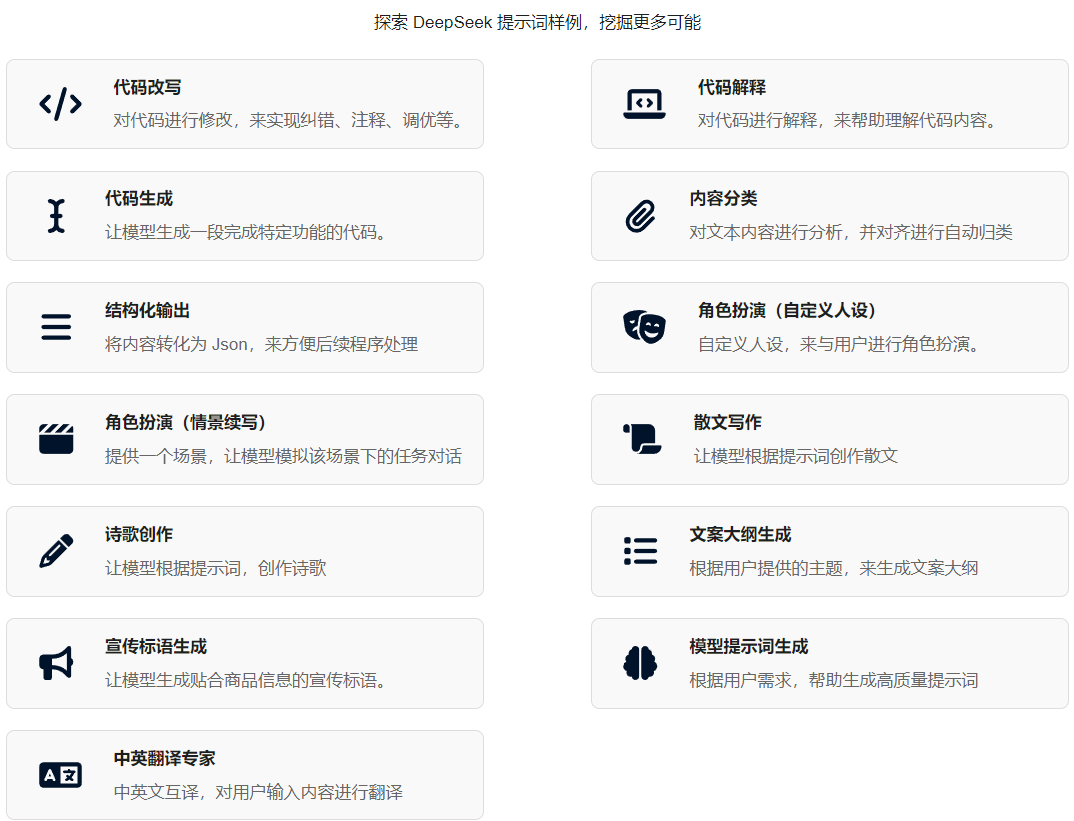Click the language translate icon for 中英翻译专家
1074x821 pixels.
coord(60,775)
